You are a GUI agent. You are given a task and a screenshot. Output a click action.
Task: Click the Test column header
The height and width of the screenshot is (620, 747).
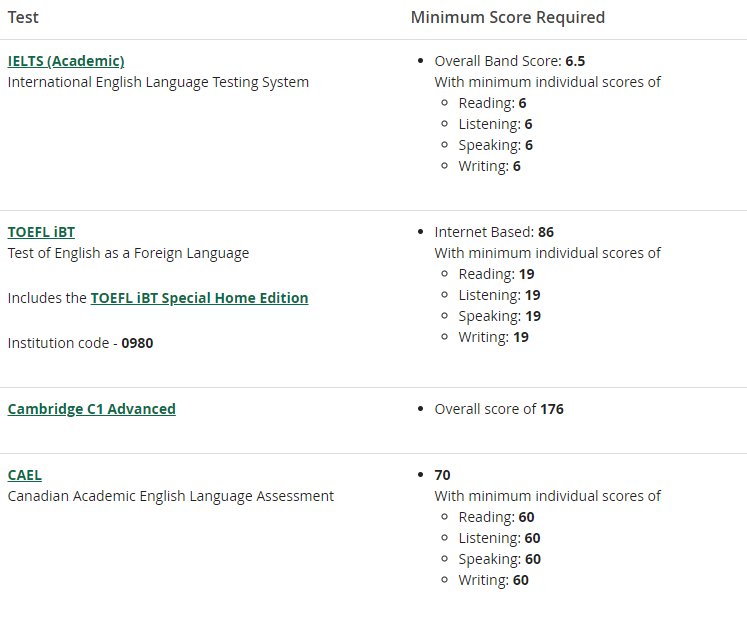(23, 17)
